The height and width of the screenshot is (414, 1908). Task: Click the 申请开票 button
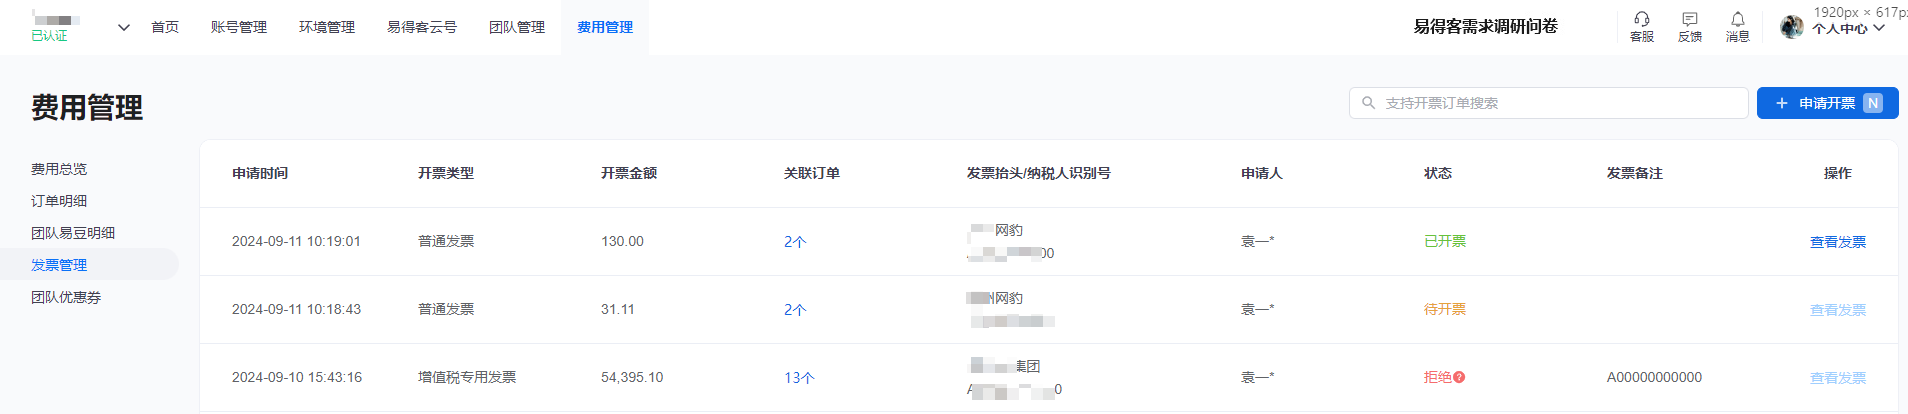tap(1827, 103)
